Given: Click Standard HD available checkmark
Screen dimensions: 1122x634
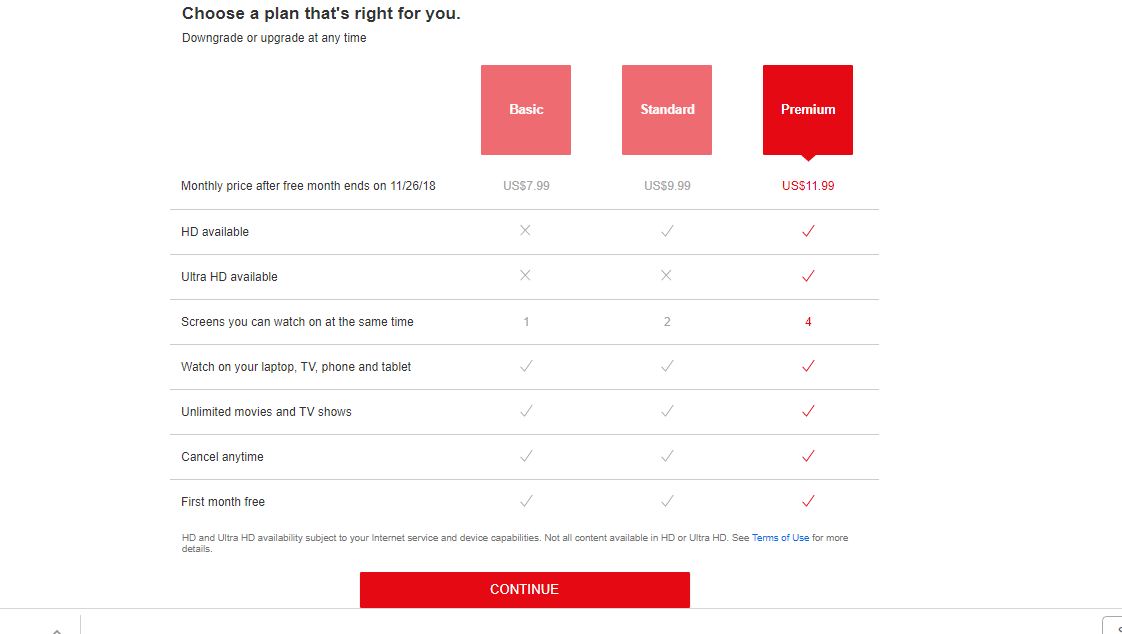Looking at the screenshot, I should pos(667,231).
